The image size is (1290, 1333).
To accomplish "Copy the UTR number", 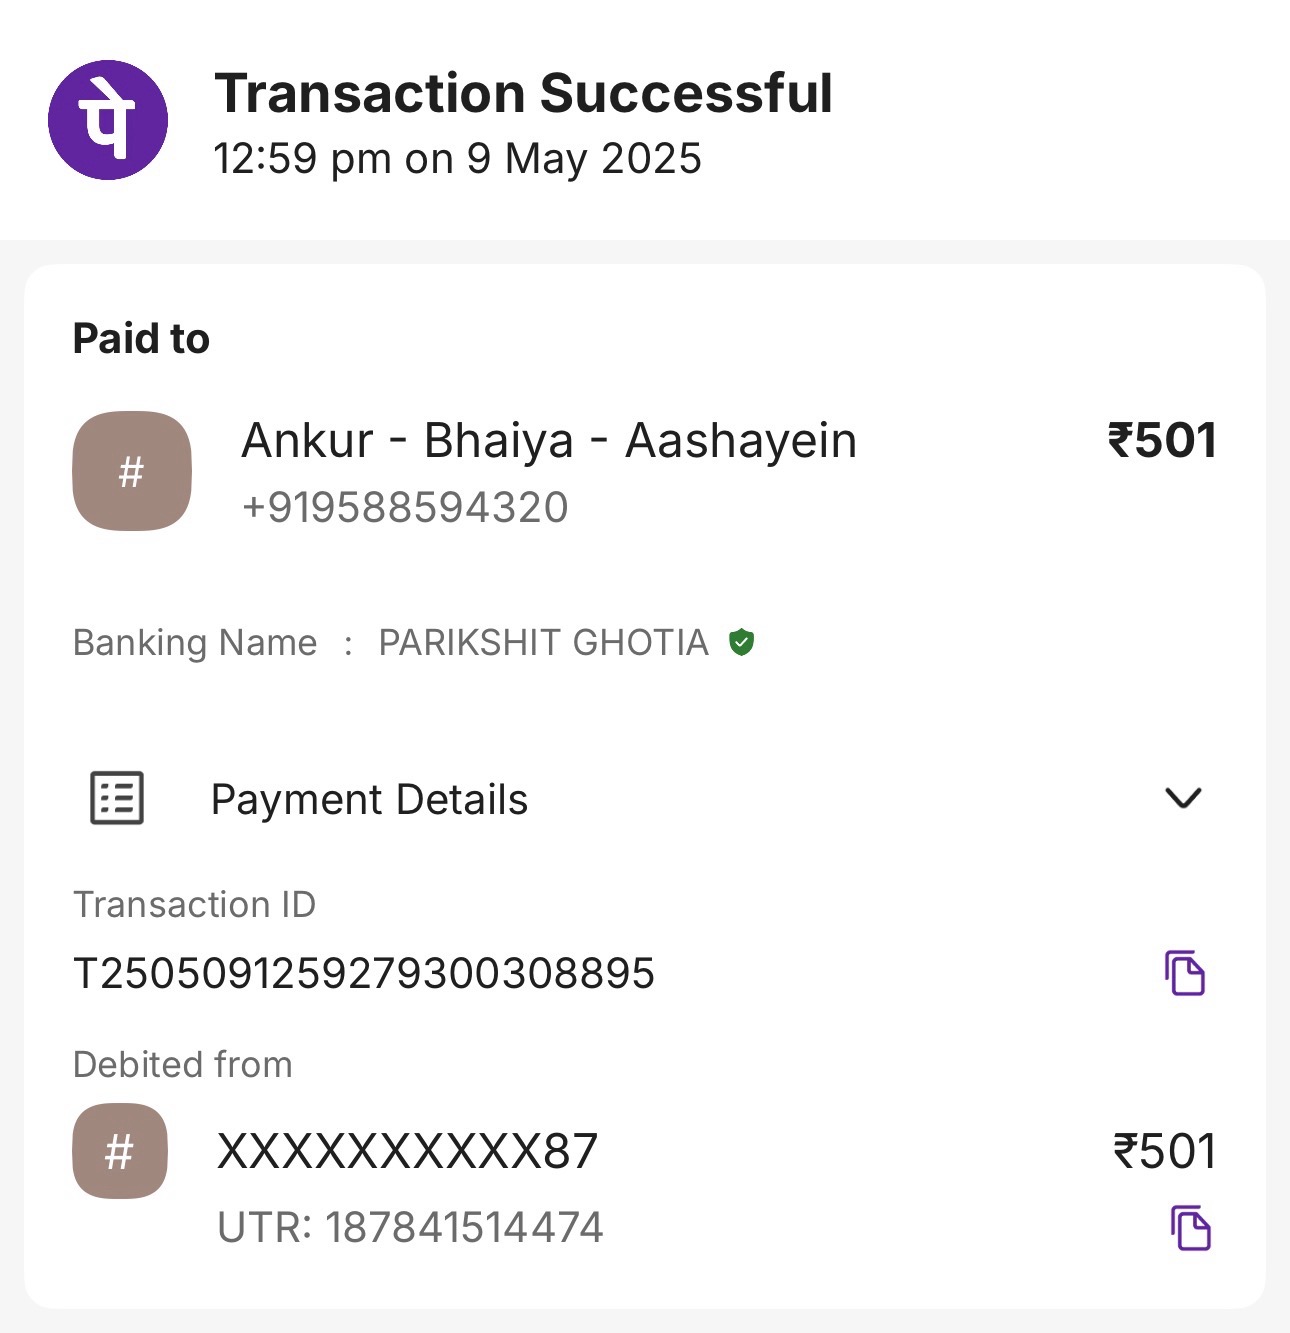I will point(1190,1228).
